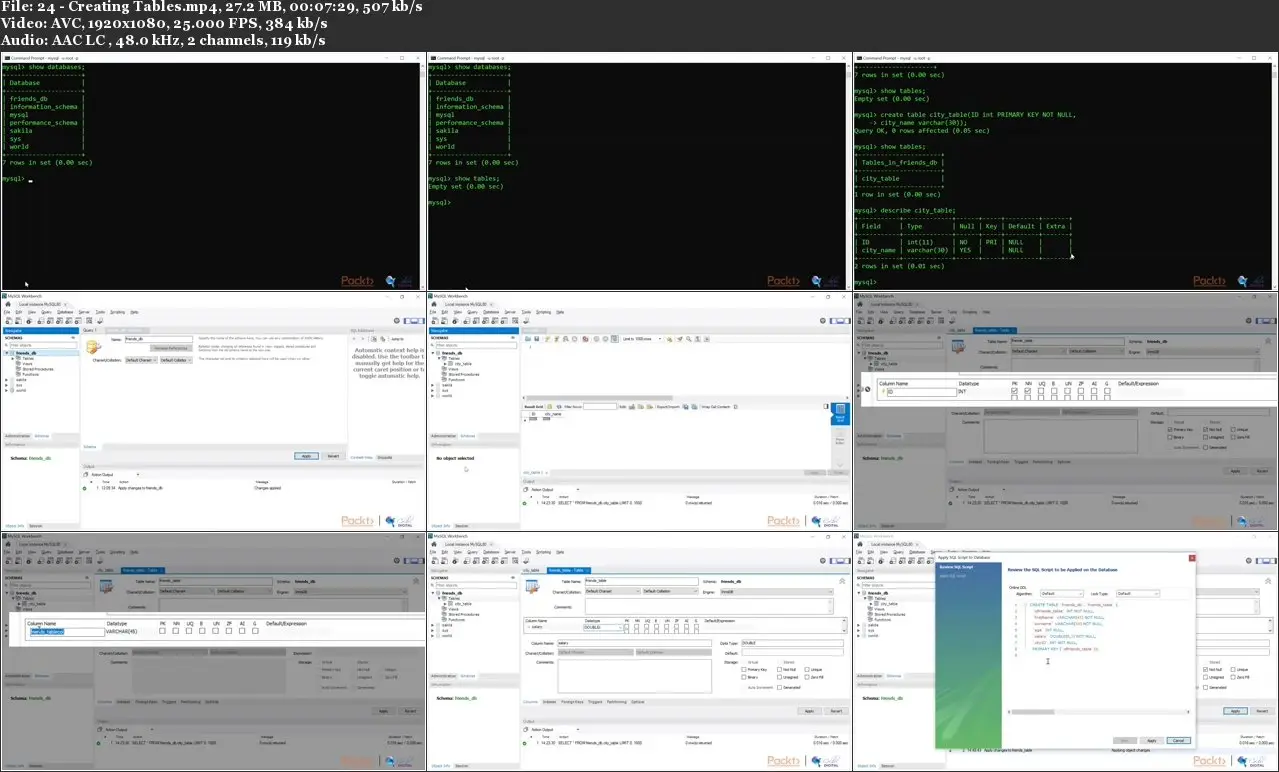Check Primary Key box in salary column editor
This screenshot has height=772, width=1279.
click(x=742, y=670)
